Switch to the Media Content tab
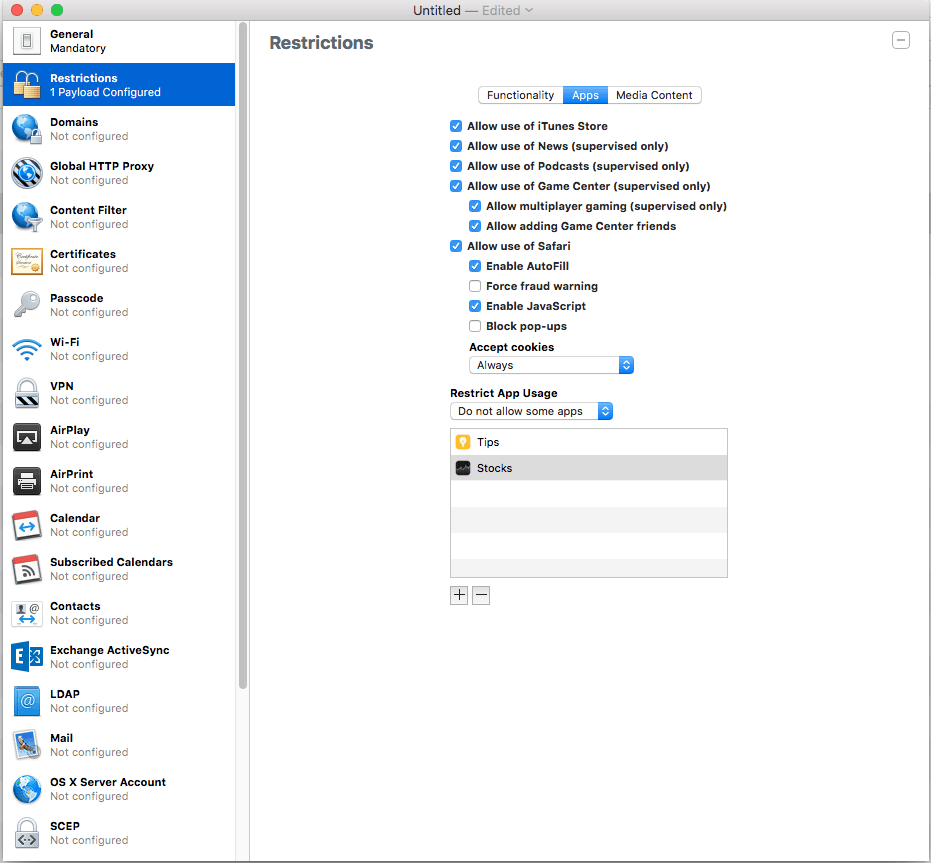931x863 pixels. coord(654,95)
